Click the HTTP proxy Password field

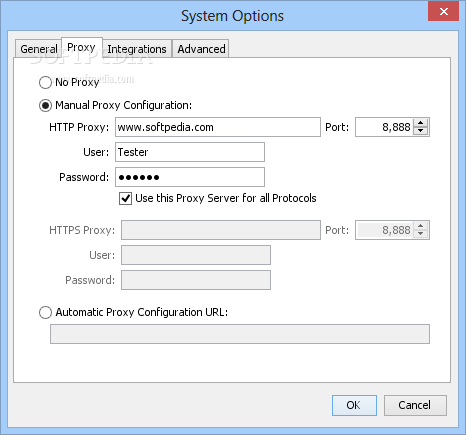click(x=190, y=177)
